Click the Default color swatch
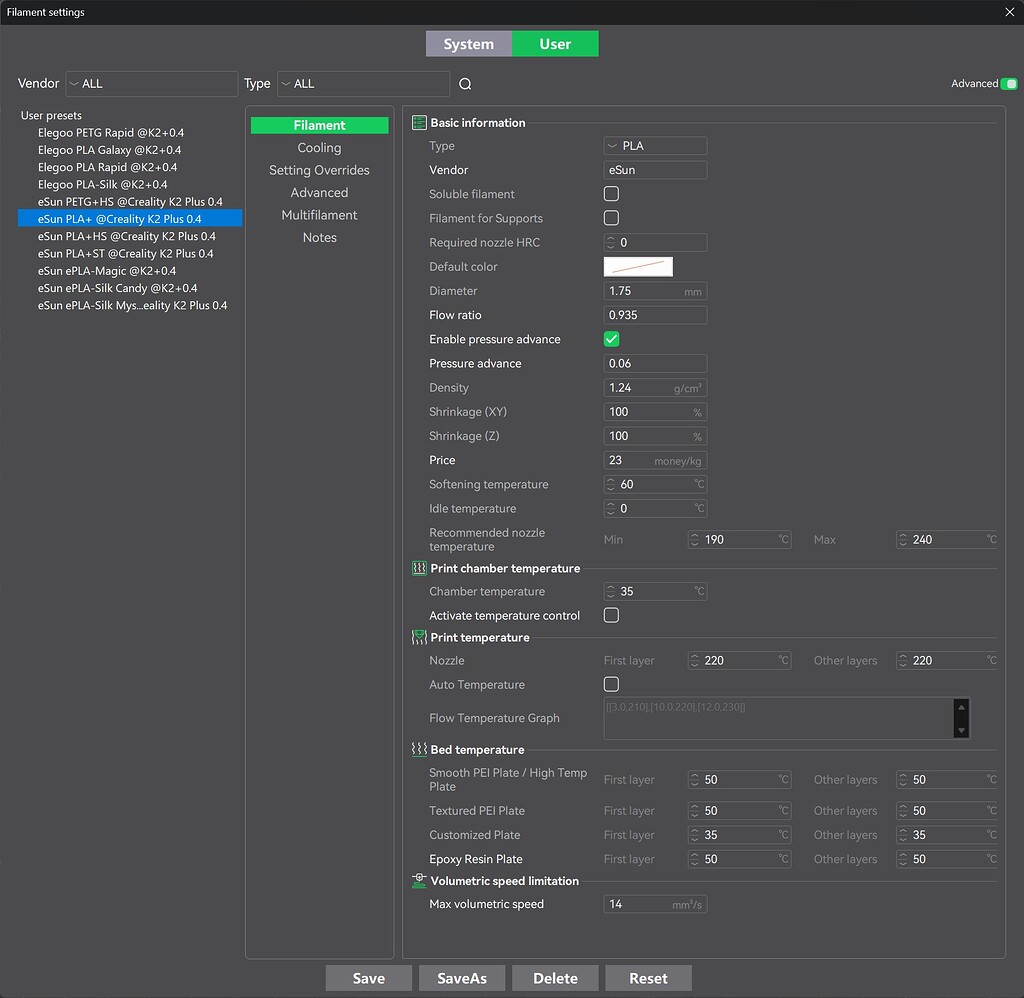Screen dimensions: 1024x998 (638, 267)
